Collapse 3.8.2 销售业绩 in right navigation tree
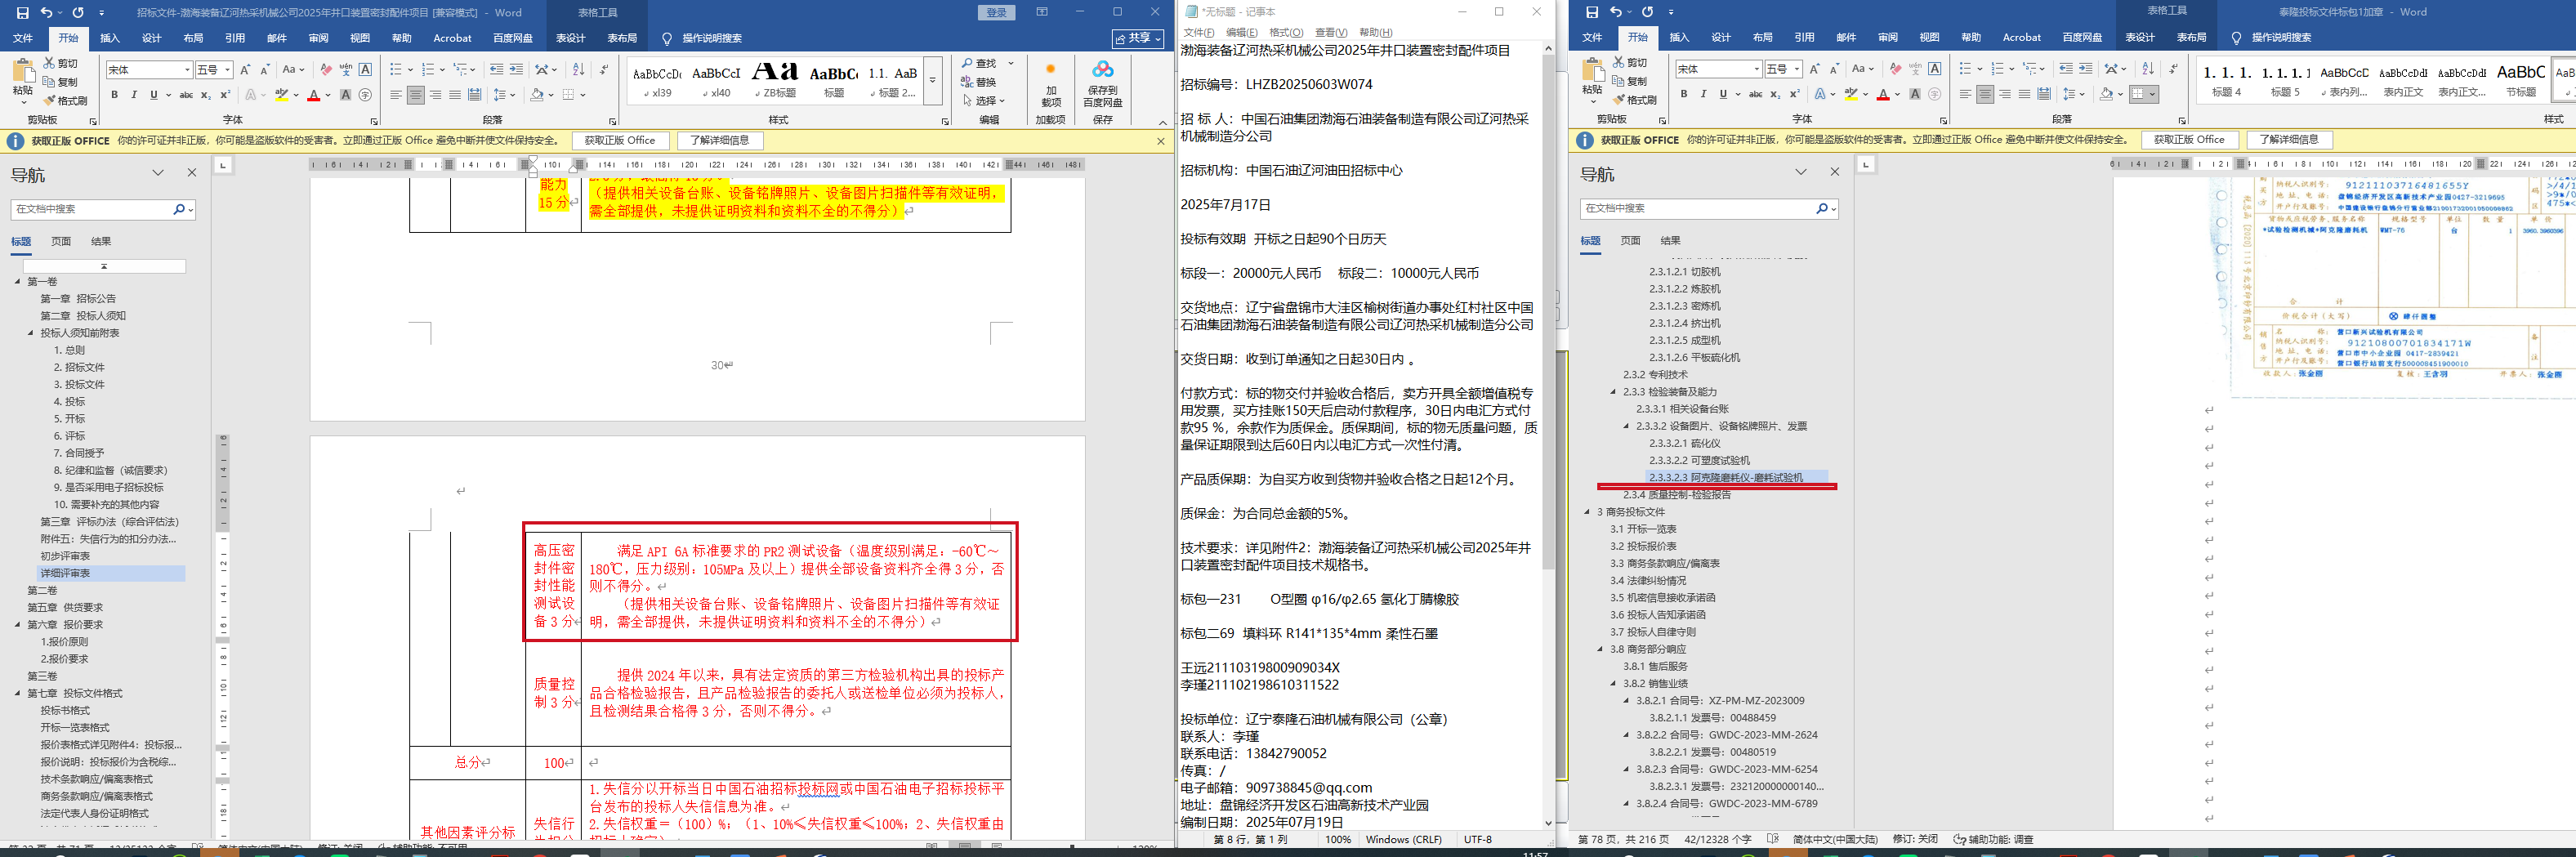The height and width of the screenshot is (857, 2576). pyautogui.click(x=1613, y=684)
